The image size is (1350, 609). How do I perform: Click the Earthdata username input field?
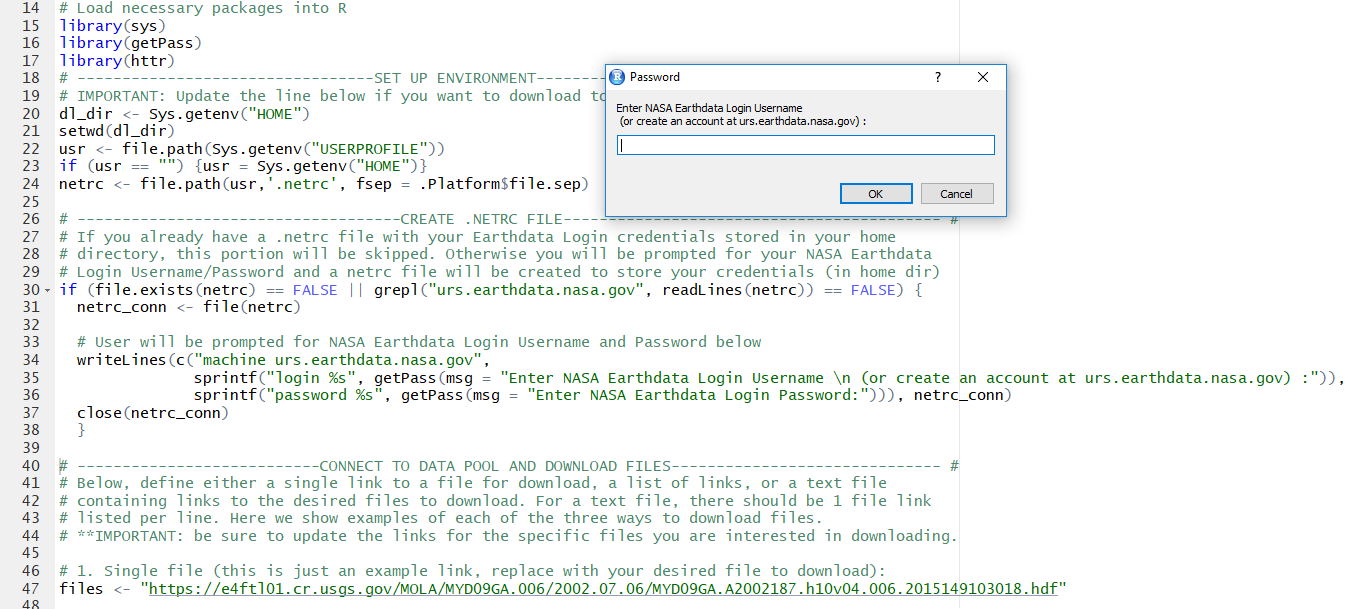pyautogui.click(x=805, y=146)
